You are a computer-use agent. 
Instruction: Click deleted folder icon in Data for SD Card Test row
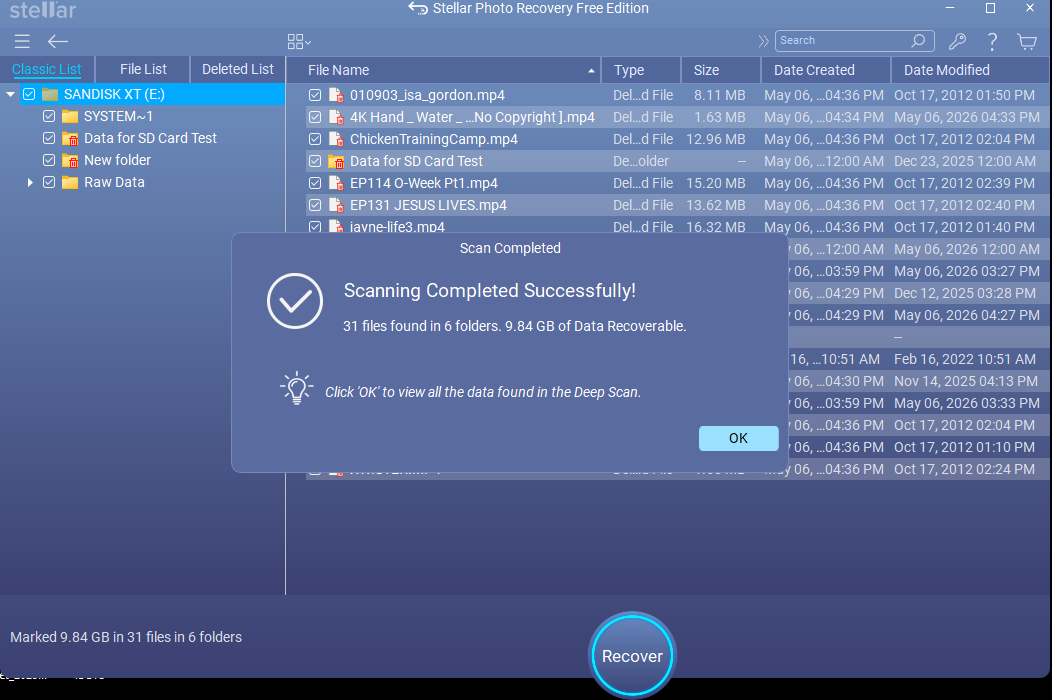(336, 162)
